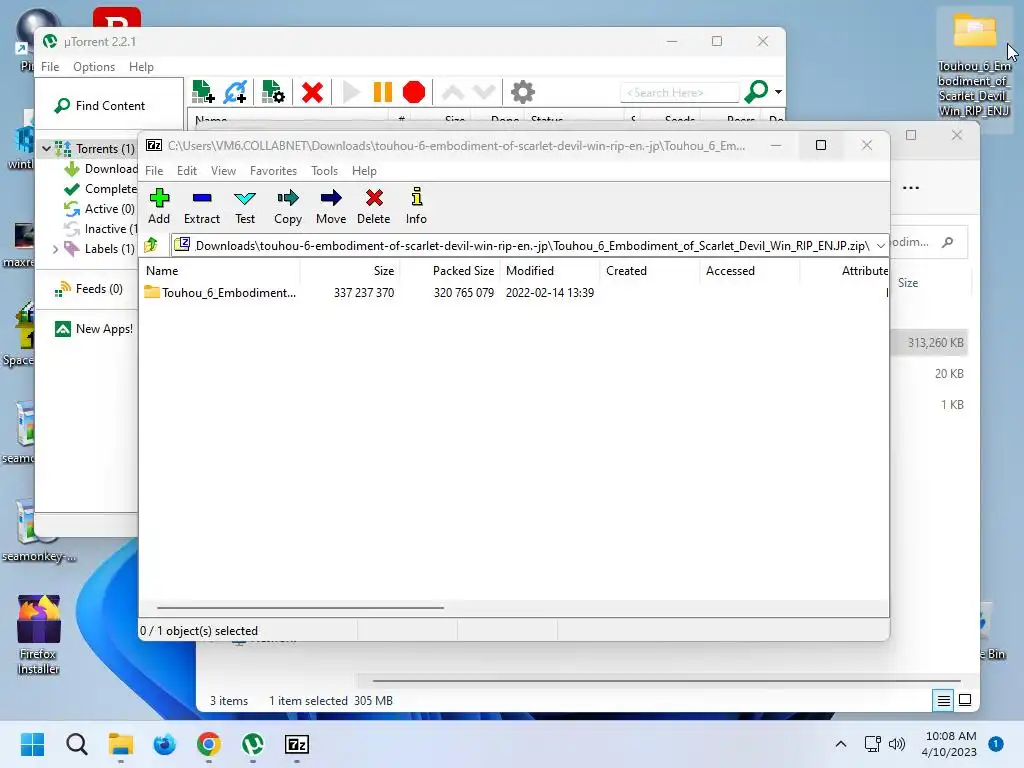Click the File Explorer search magnifier icon
The height and width of the screenshot is (768, 1024).
coord(948,242)
